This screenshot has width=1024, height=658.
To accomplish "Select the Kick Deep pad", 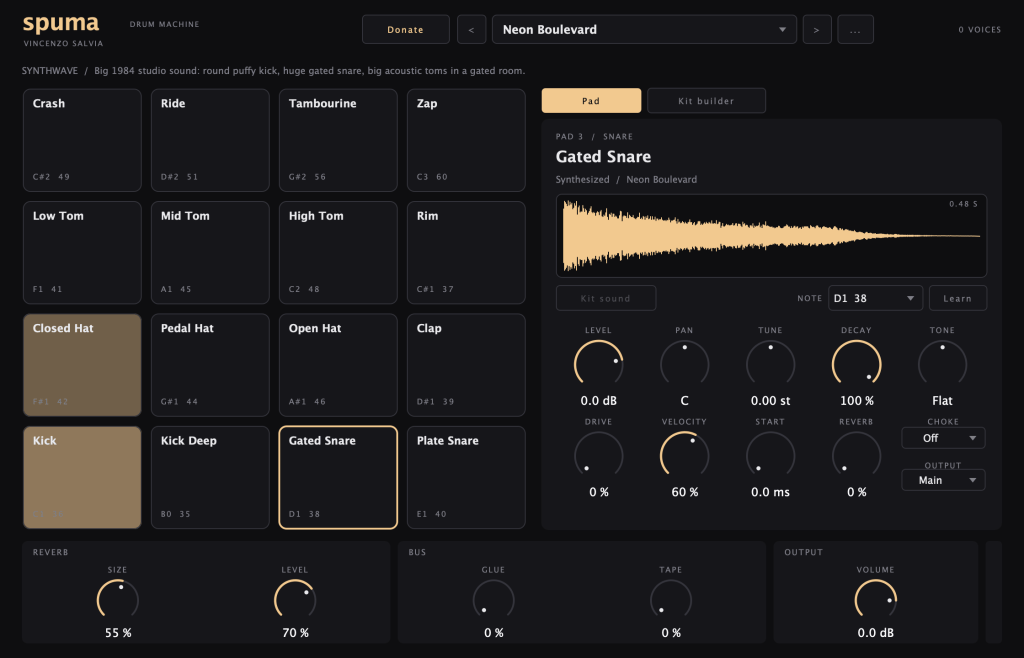I will pos(210,477).
